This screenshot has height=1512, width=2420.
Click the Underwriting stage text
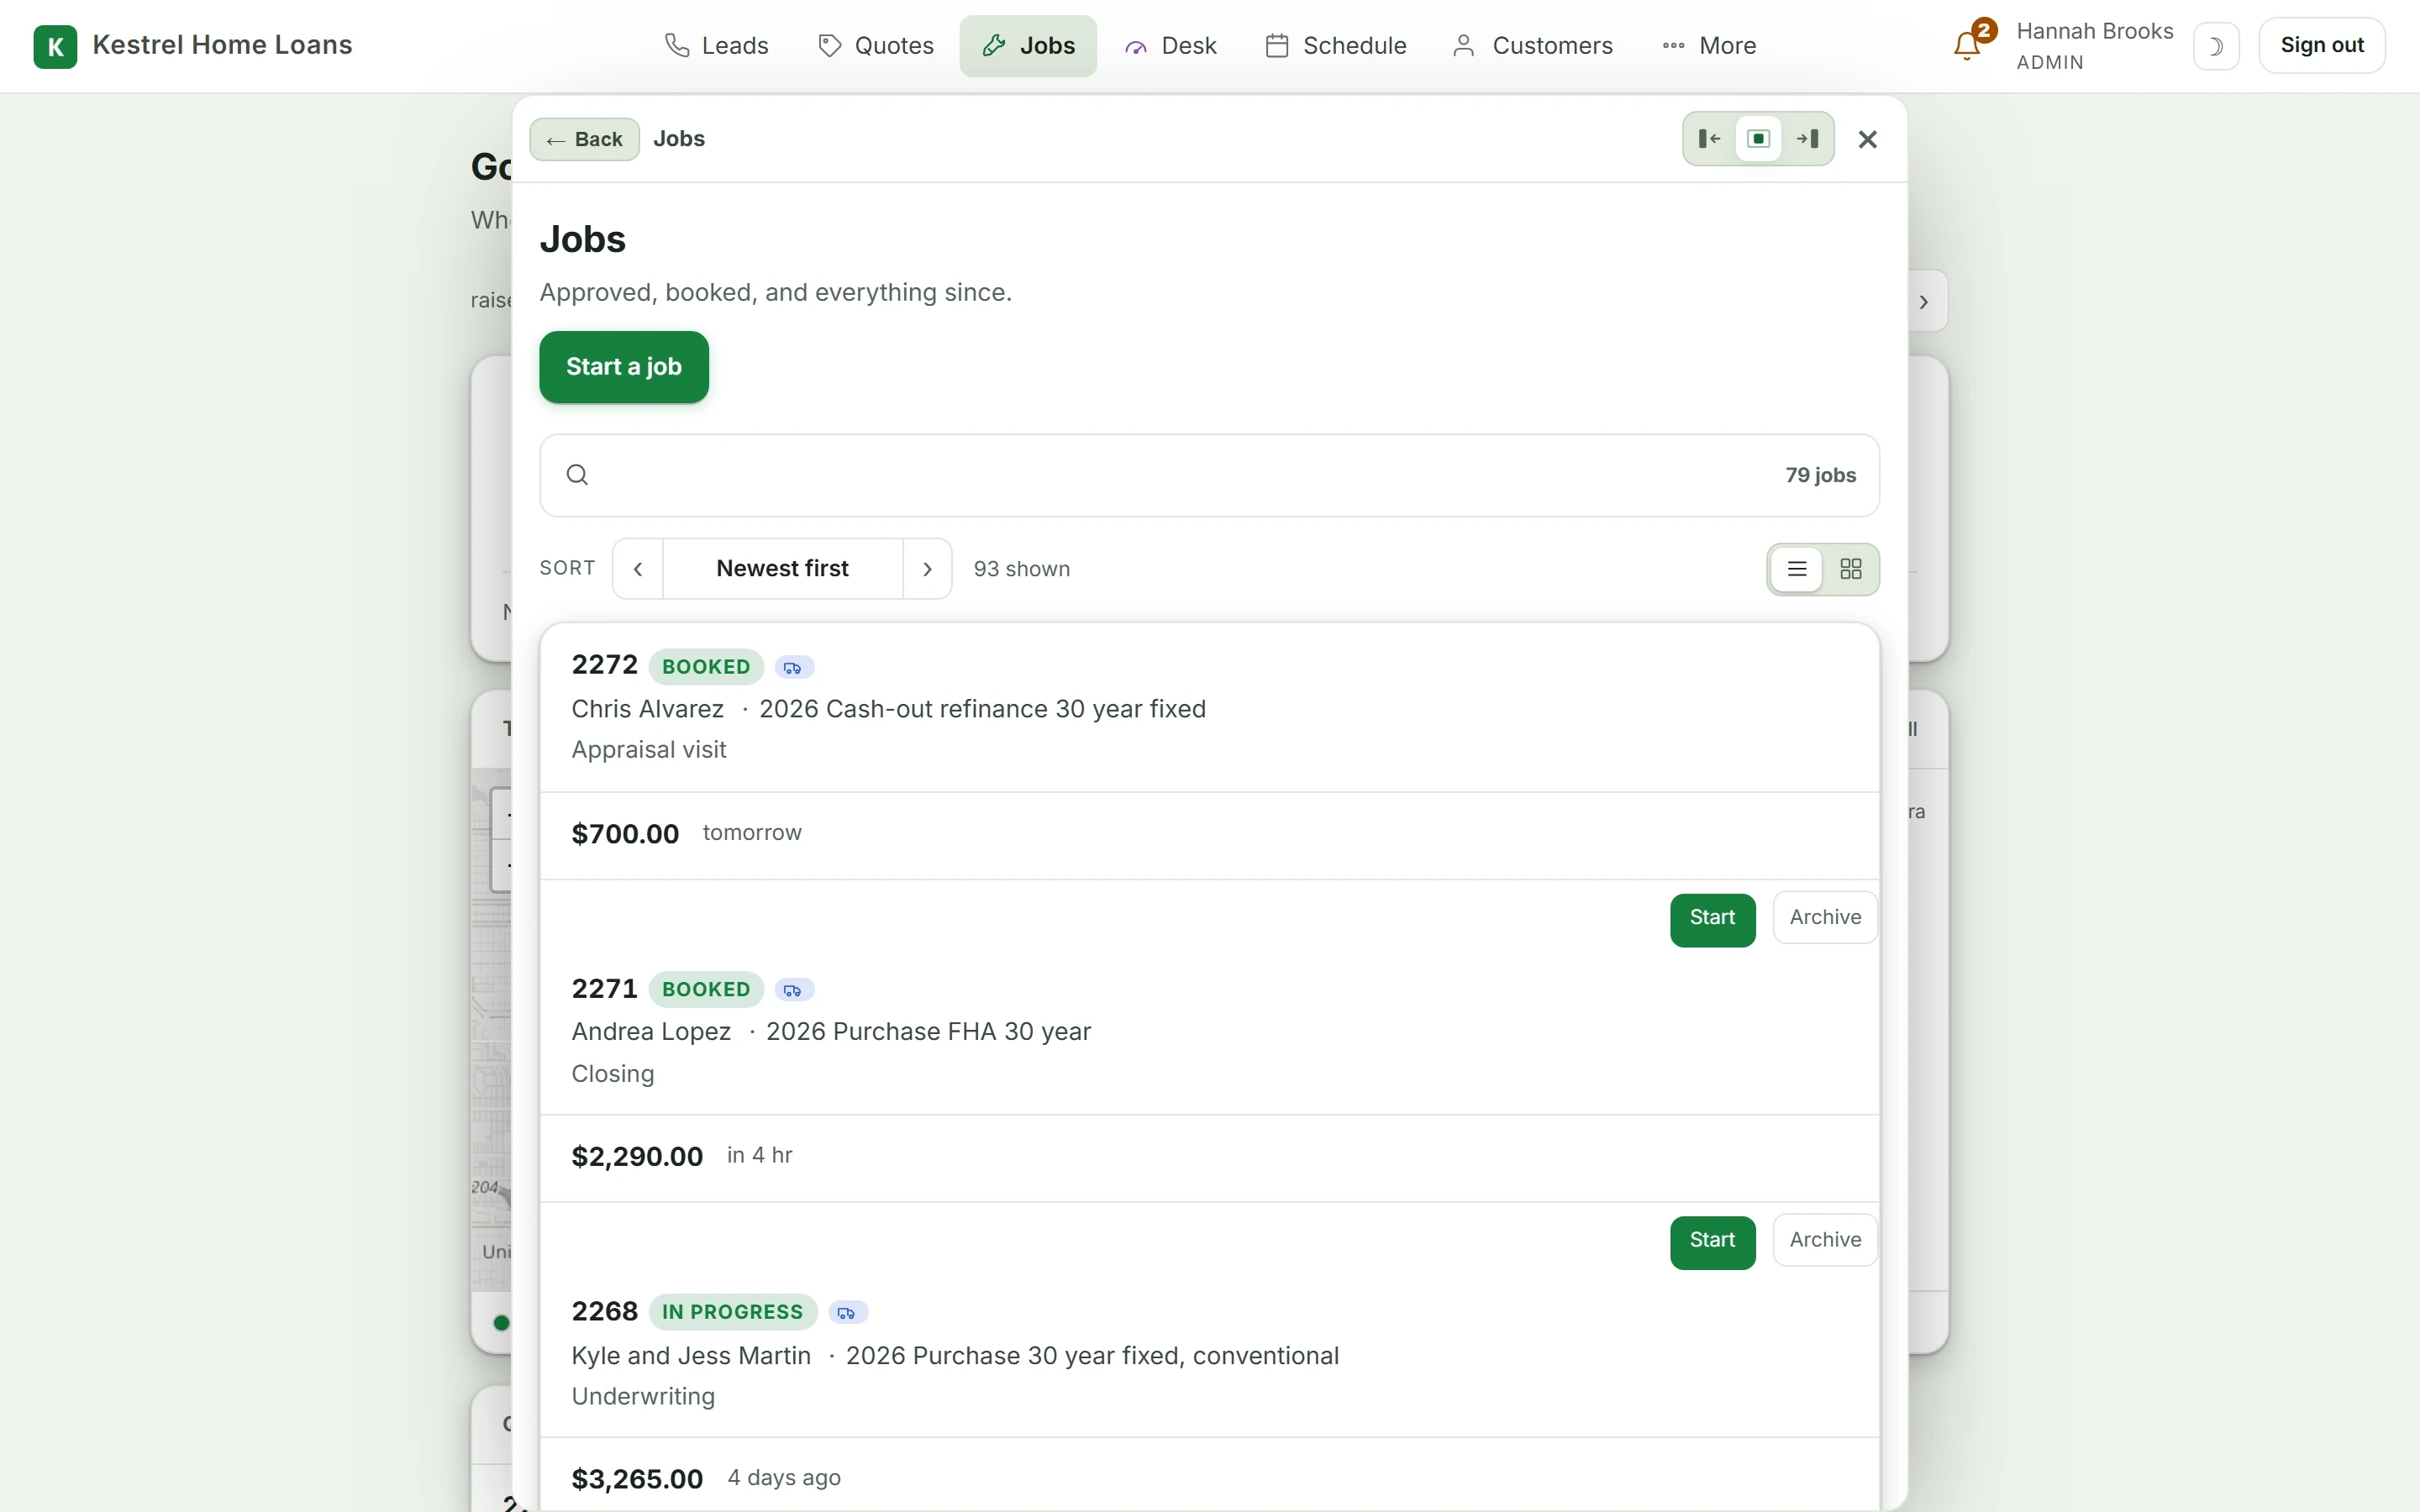643,1397
